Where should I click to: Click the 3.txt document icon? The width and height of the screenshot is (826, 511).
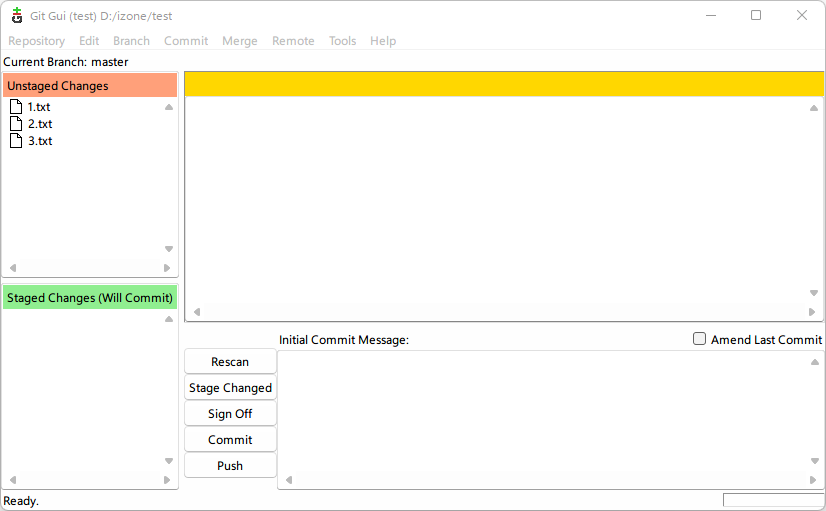click(15, 141)
